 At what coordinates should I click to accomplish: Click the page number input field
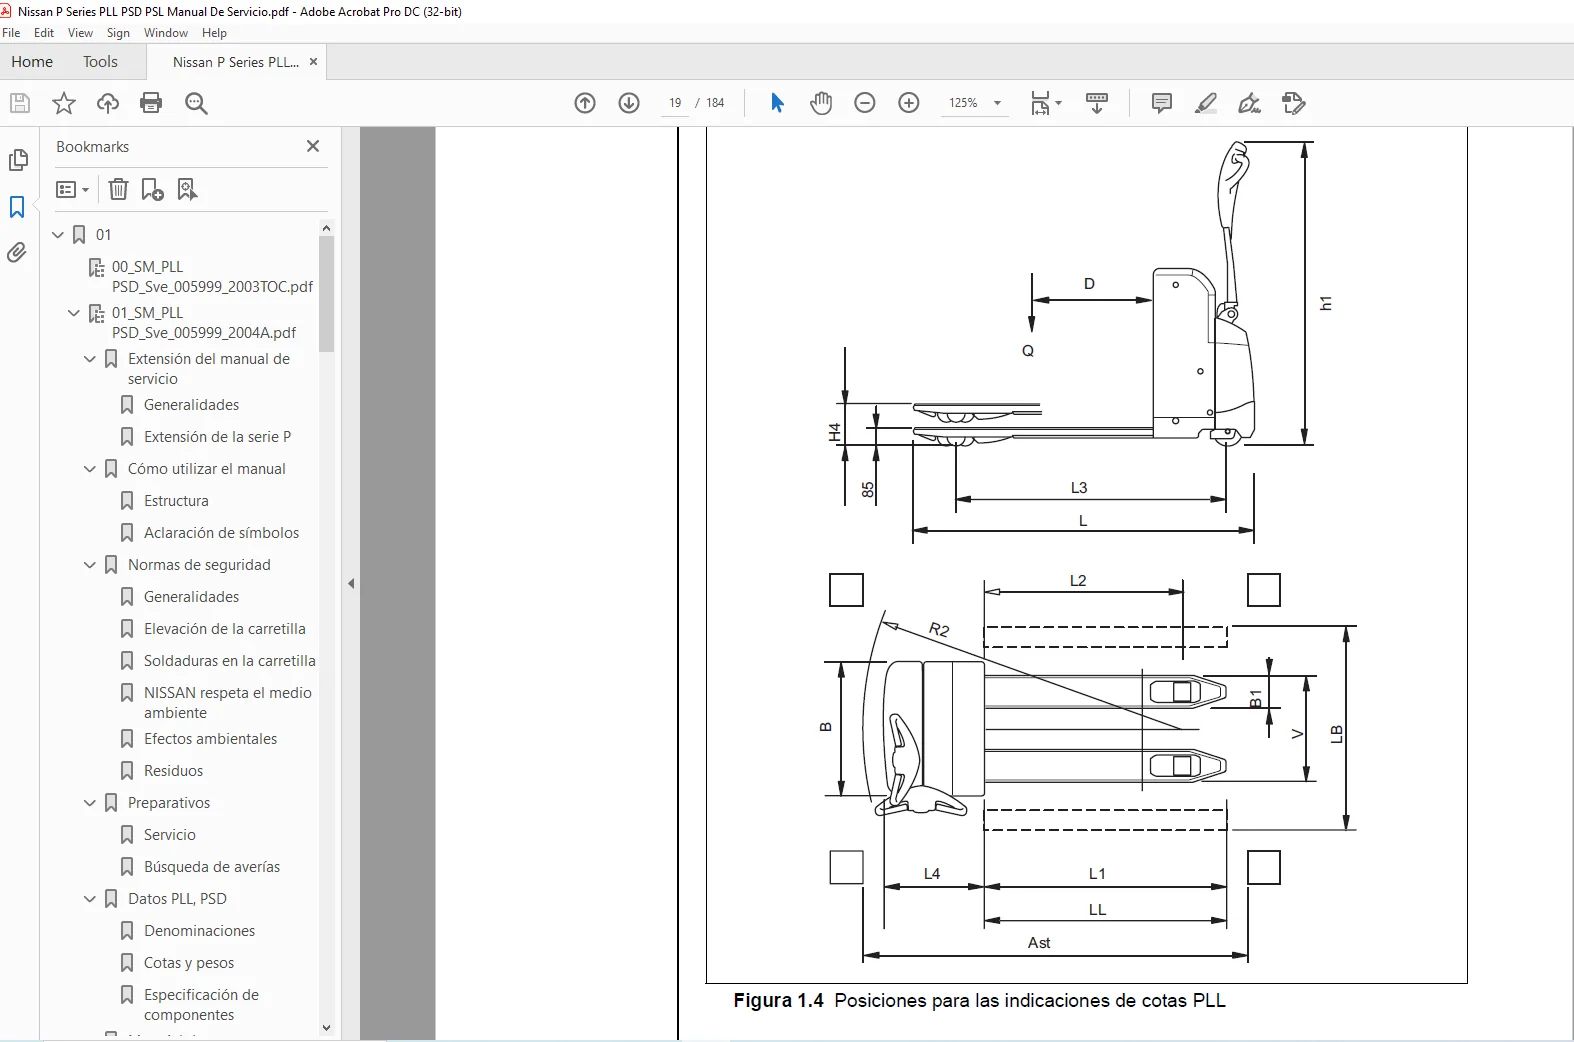point(675,103)
